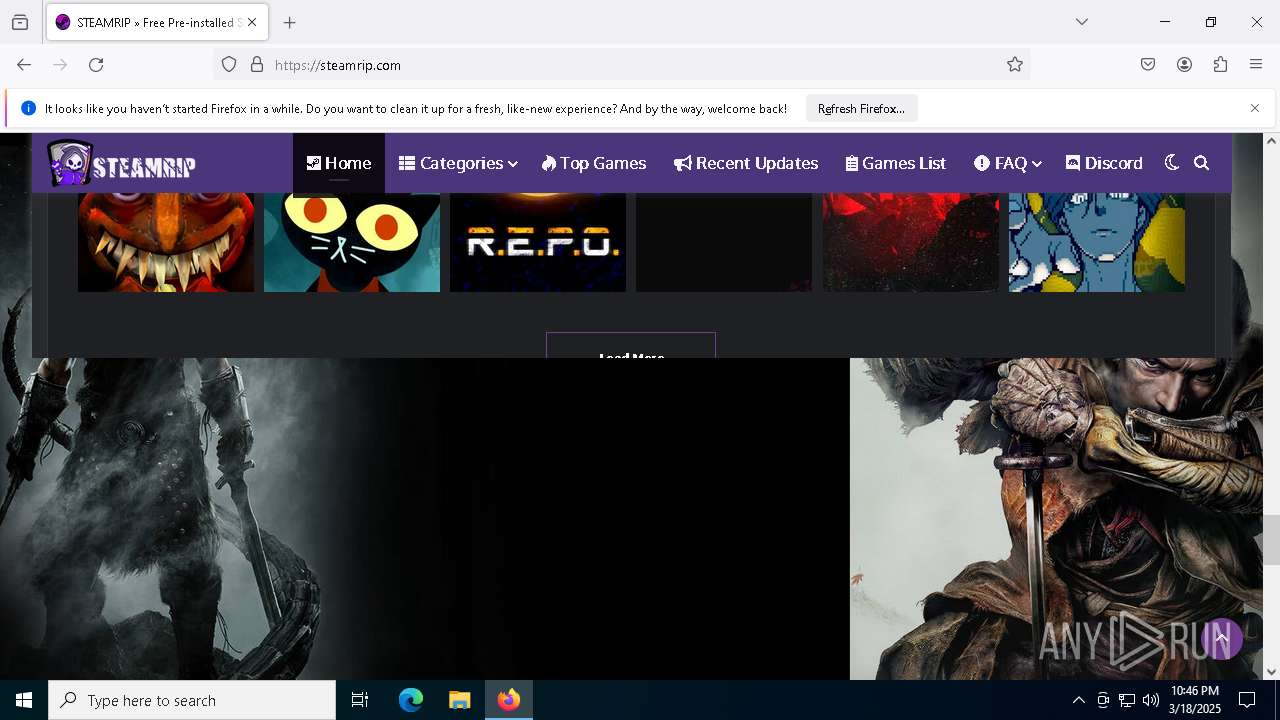Reload the current page
This screenshot has height=720, width=1280.
pos(96,65)
